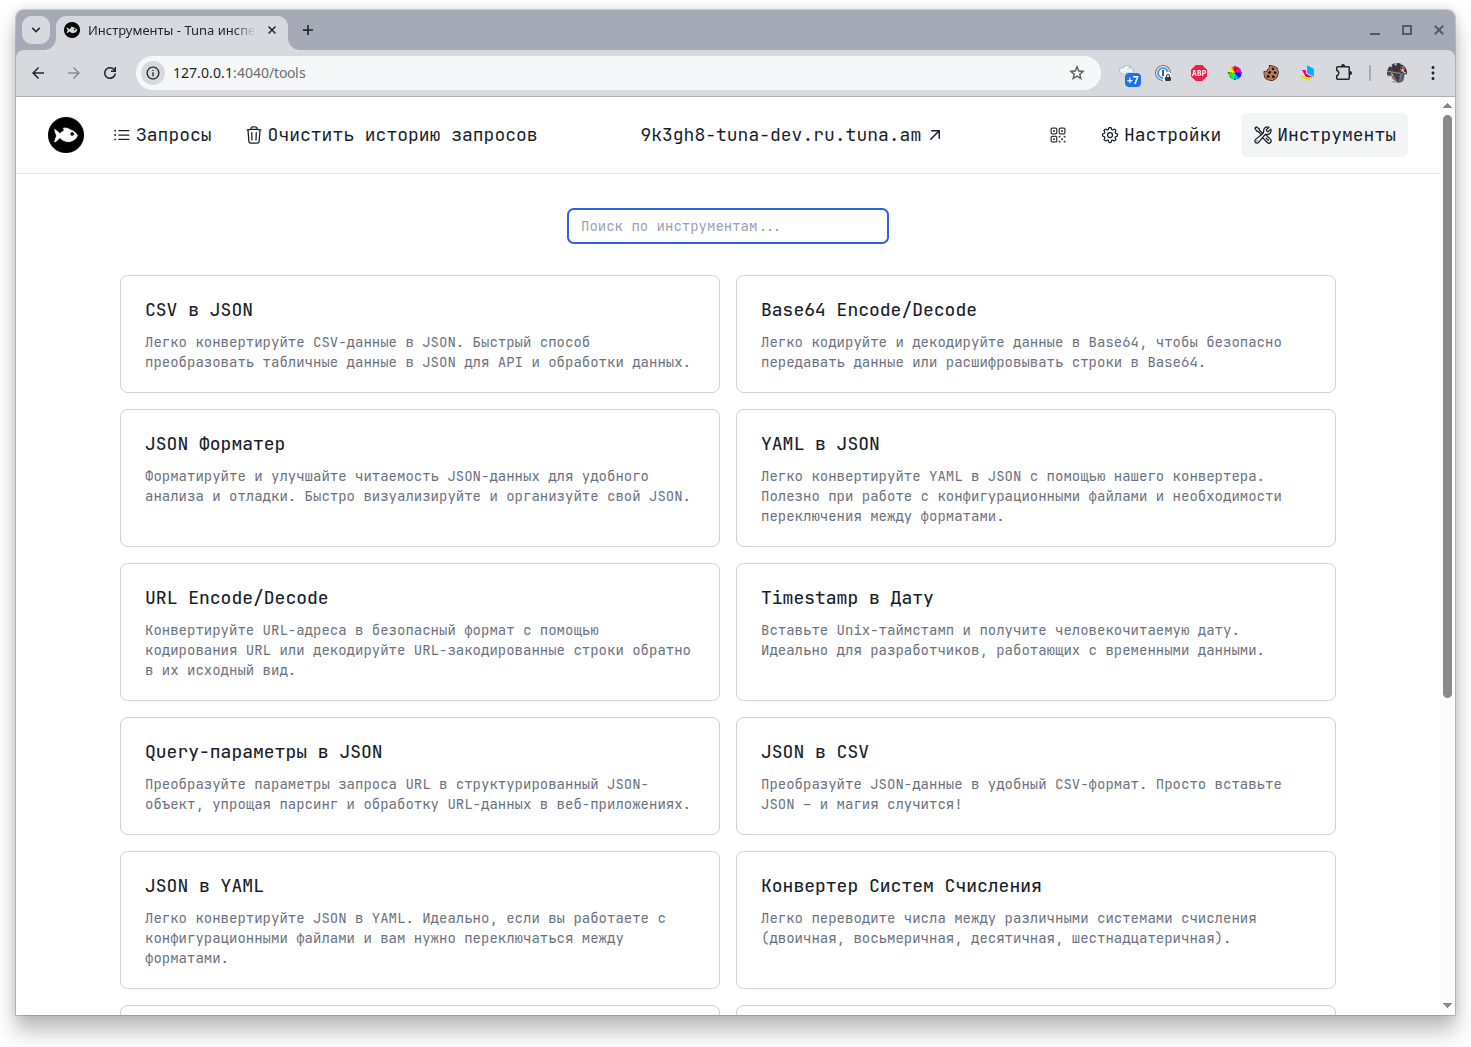Click the Tuna fish logo icon

point(66,135)
